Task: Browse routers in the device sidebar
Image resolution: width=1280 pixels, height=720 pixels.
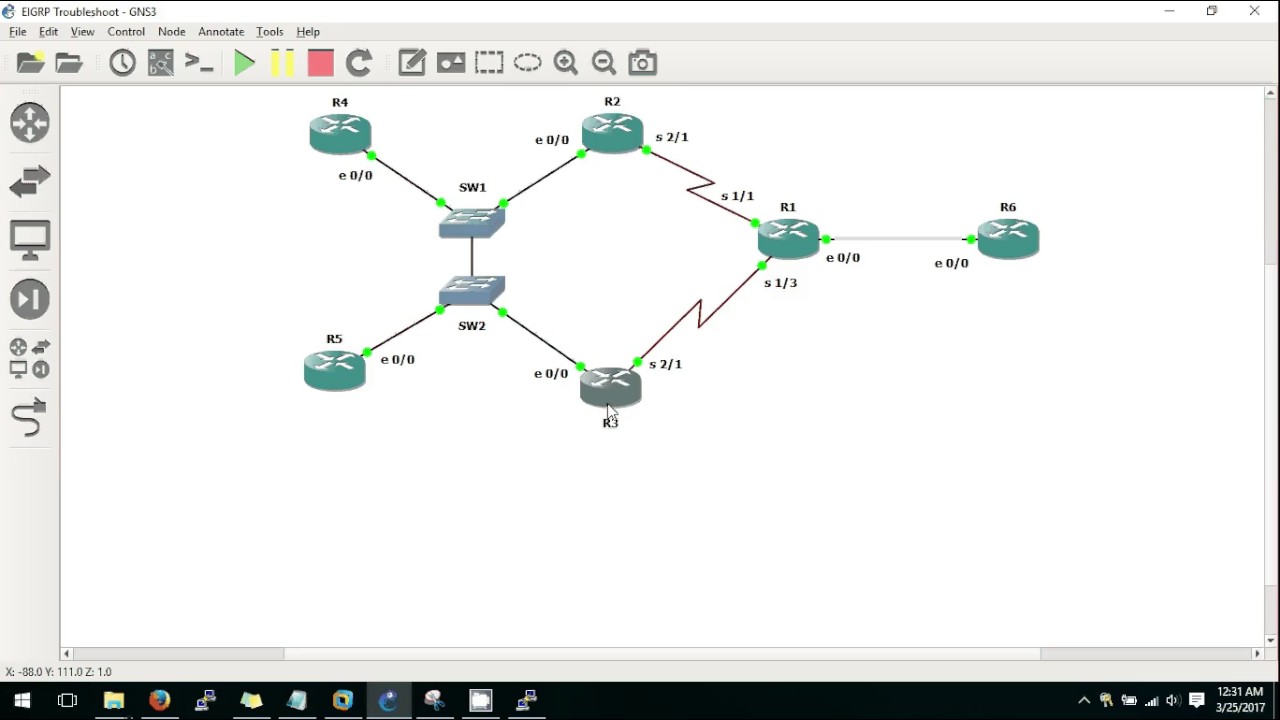Action: 30,123
